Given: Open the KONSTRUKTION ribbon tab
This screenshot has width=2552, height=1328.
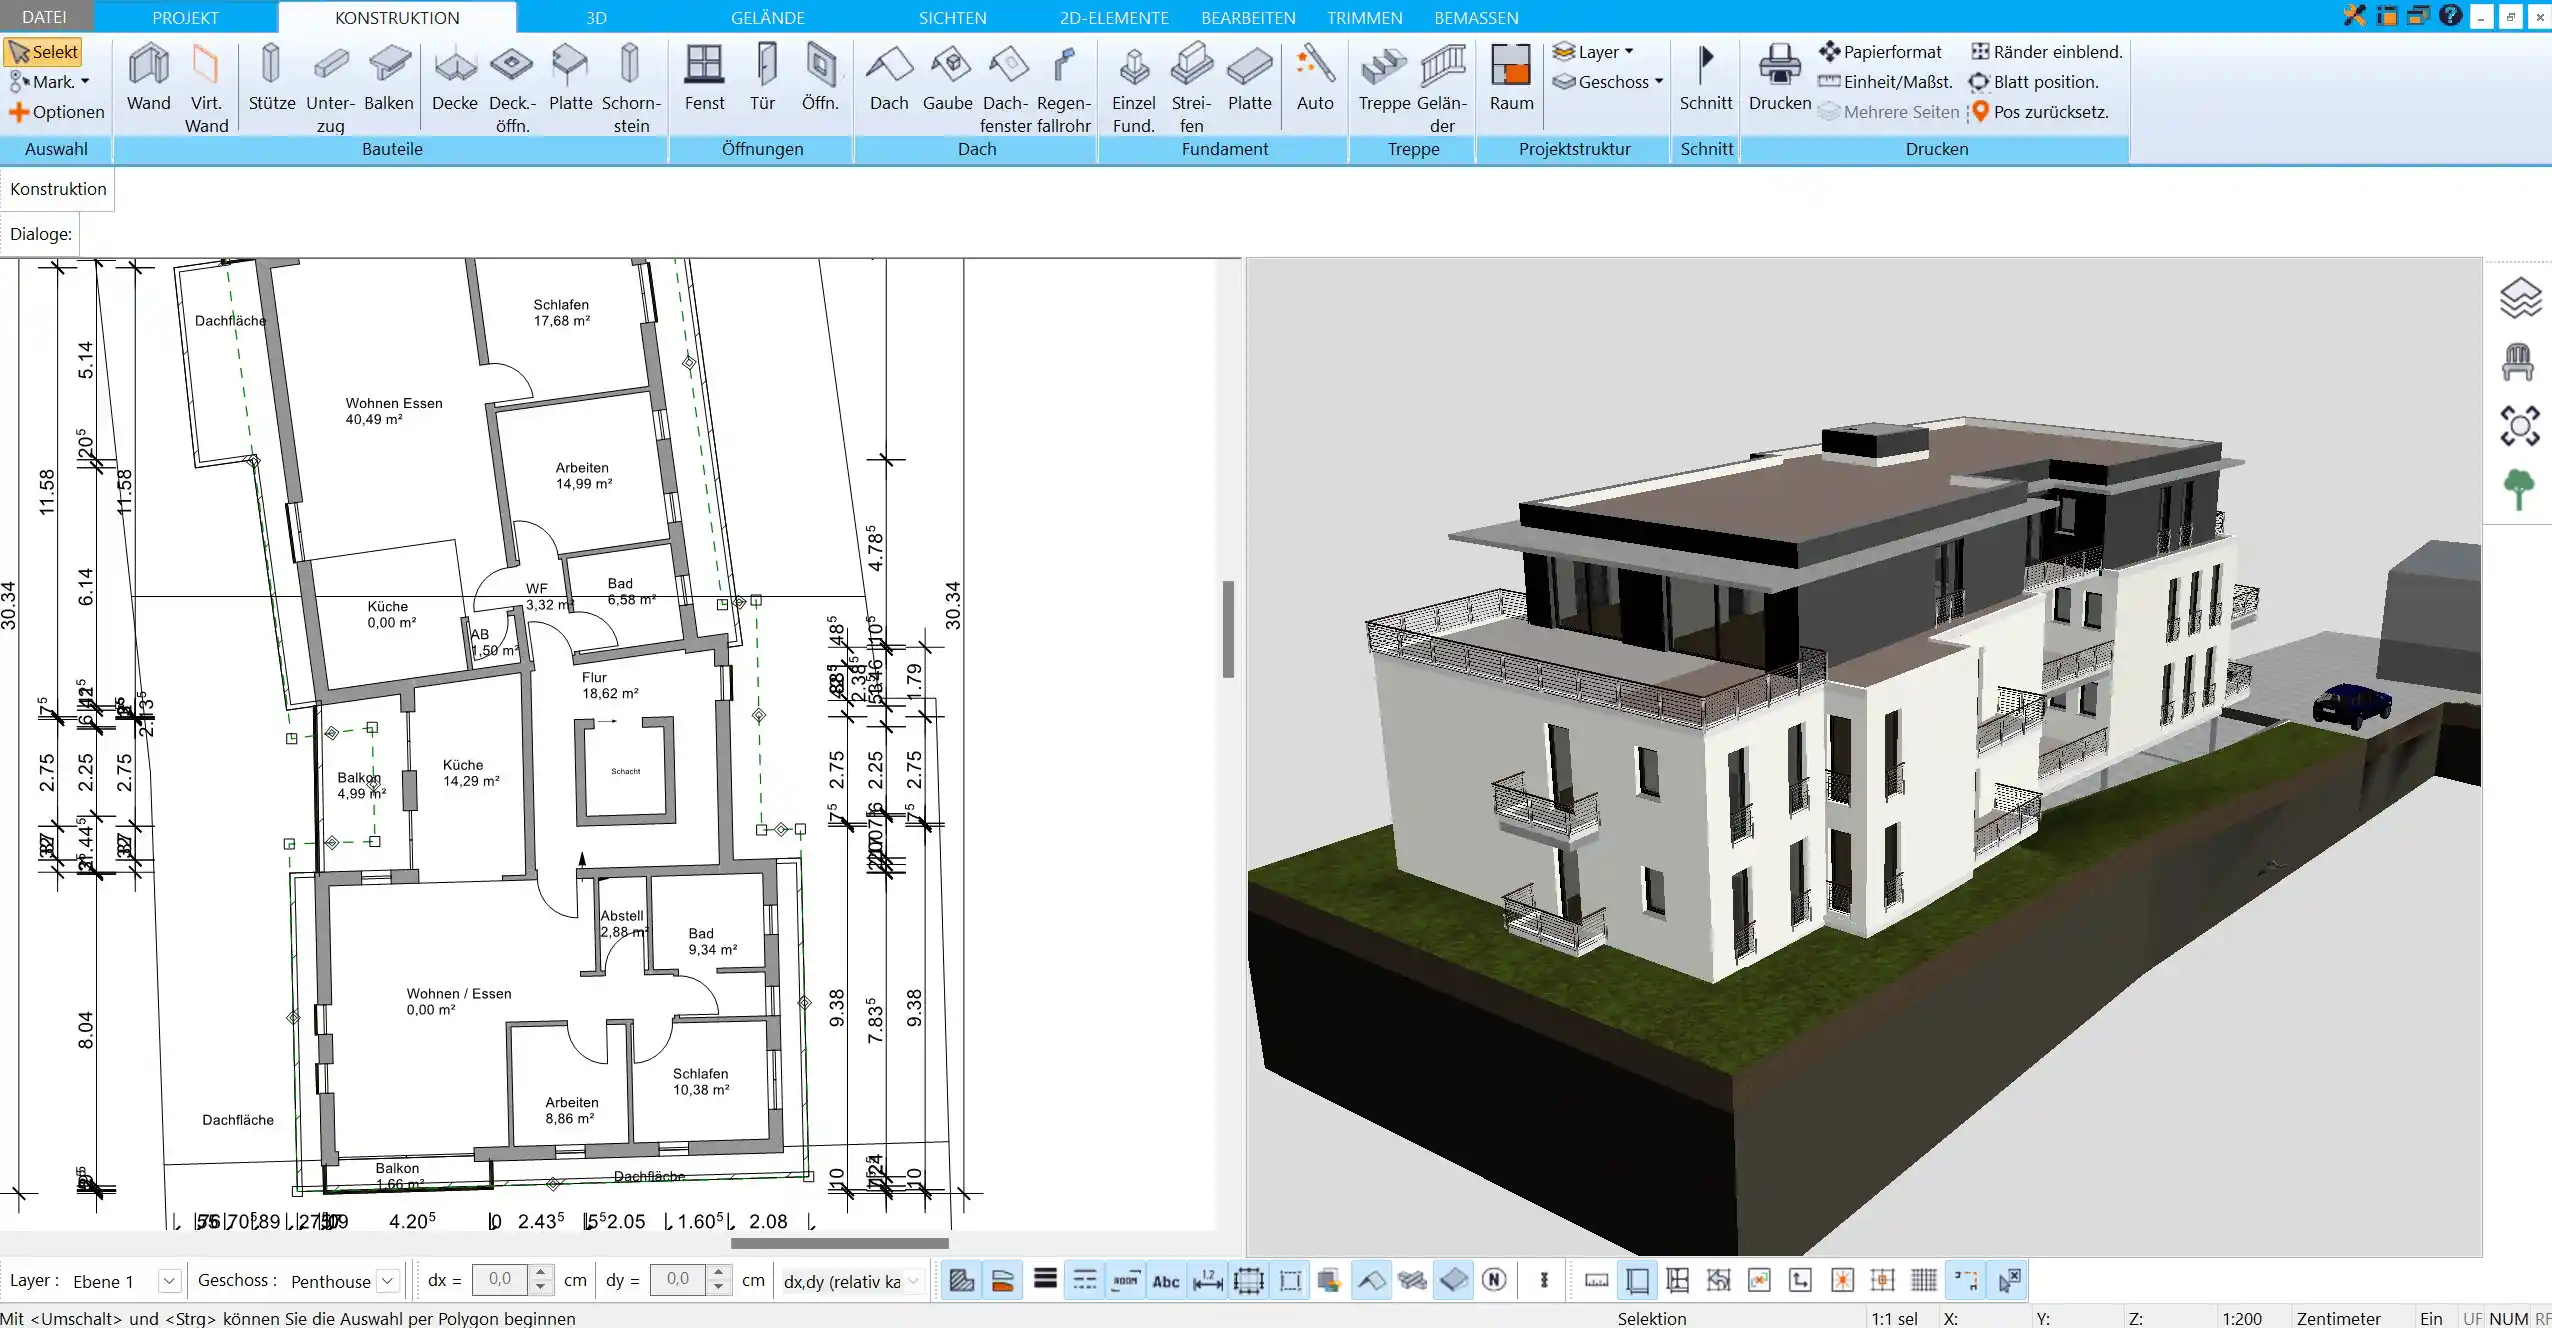Looking at the screenshot, I should [x=395, y=17].
